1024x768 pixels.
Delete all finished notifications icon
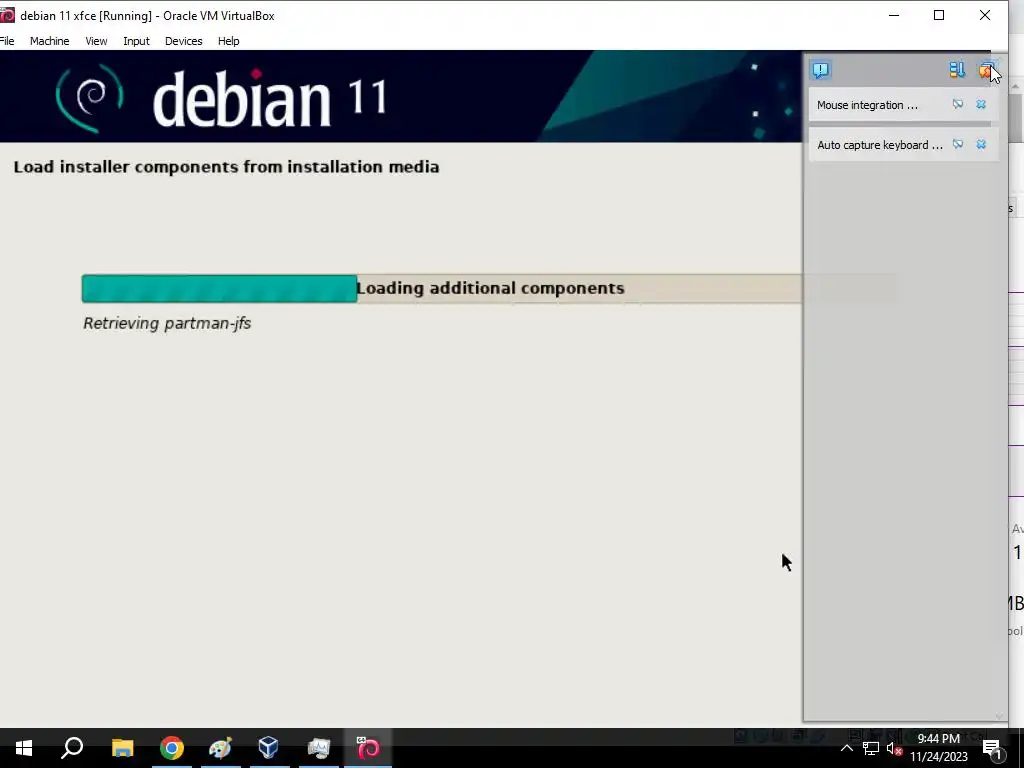tap(985, 70)
